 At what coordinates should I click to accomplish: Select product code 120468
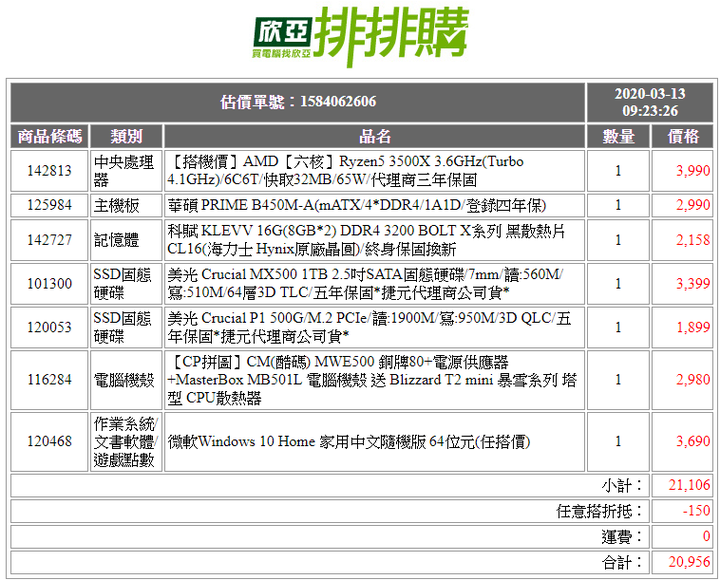click(x=50, y=441)
